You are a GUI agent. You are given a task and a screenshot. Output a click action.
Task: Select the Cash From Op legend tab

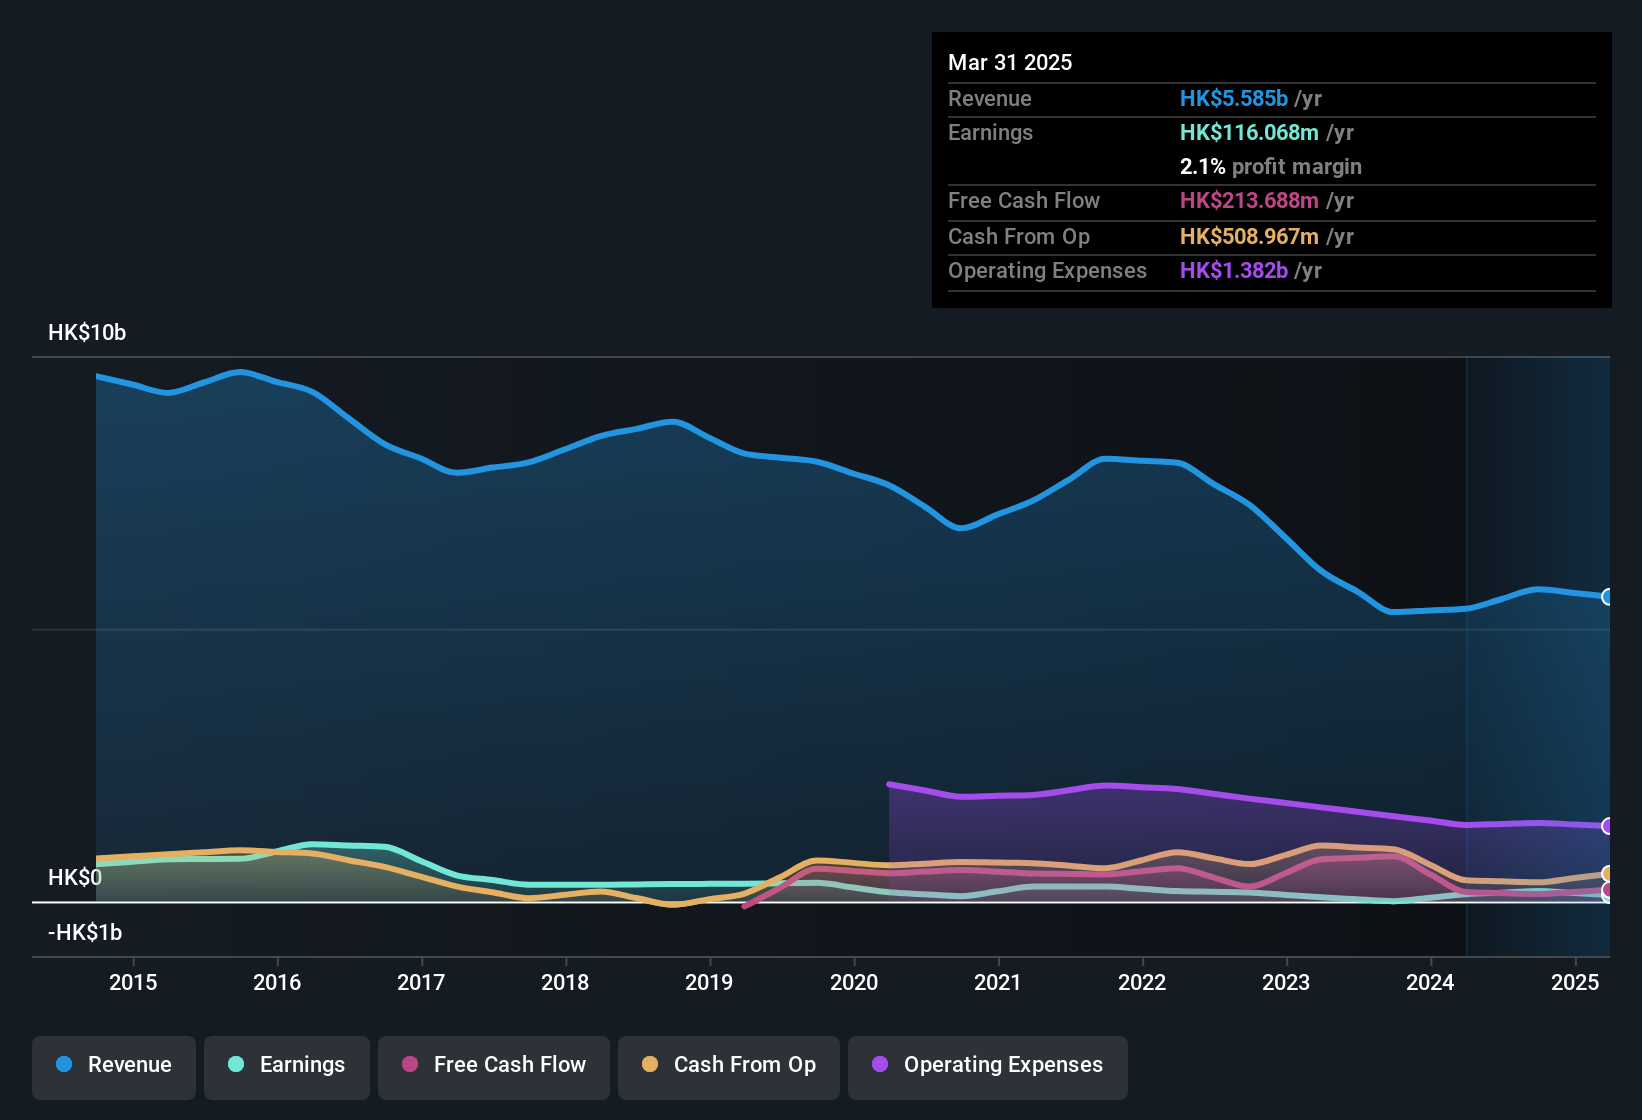click(x=729, y=1065)
